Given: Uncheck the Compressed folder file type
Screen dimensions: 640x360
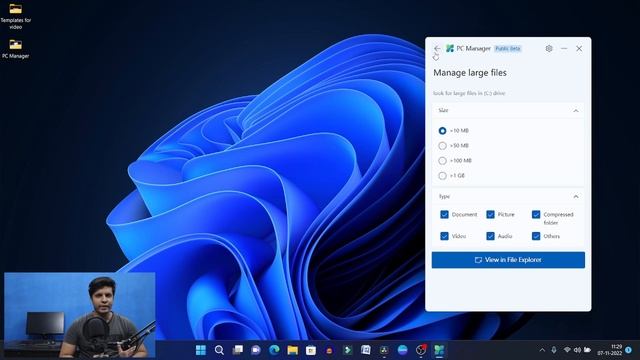Looking at the screenshot, I should click(x=536, y=214).
